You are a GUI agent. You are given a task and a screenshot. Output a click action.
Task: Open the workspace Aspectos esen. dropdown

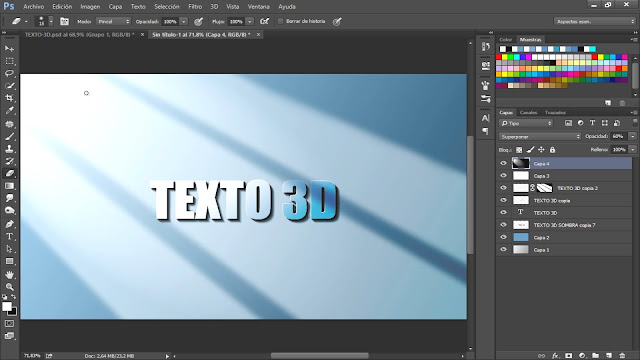point(595,21)
